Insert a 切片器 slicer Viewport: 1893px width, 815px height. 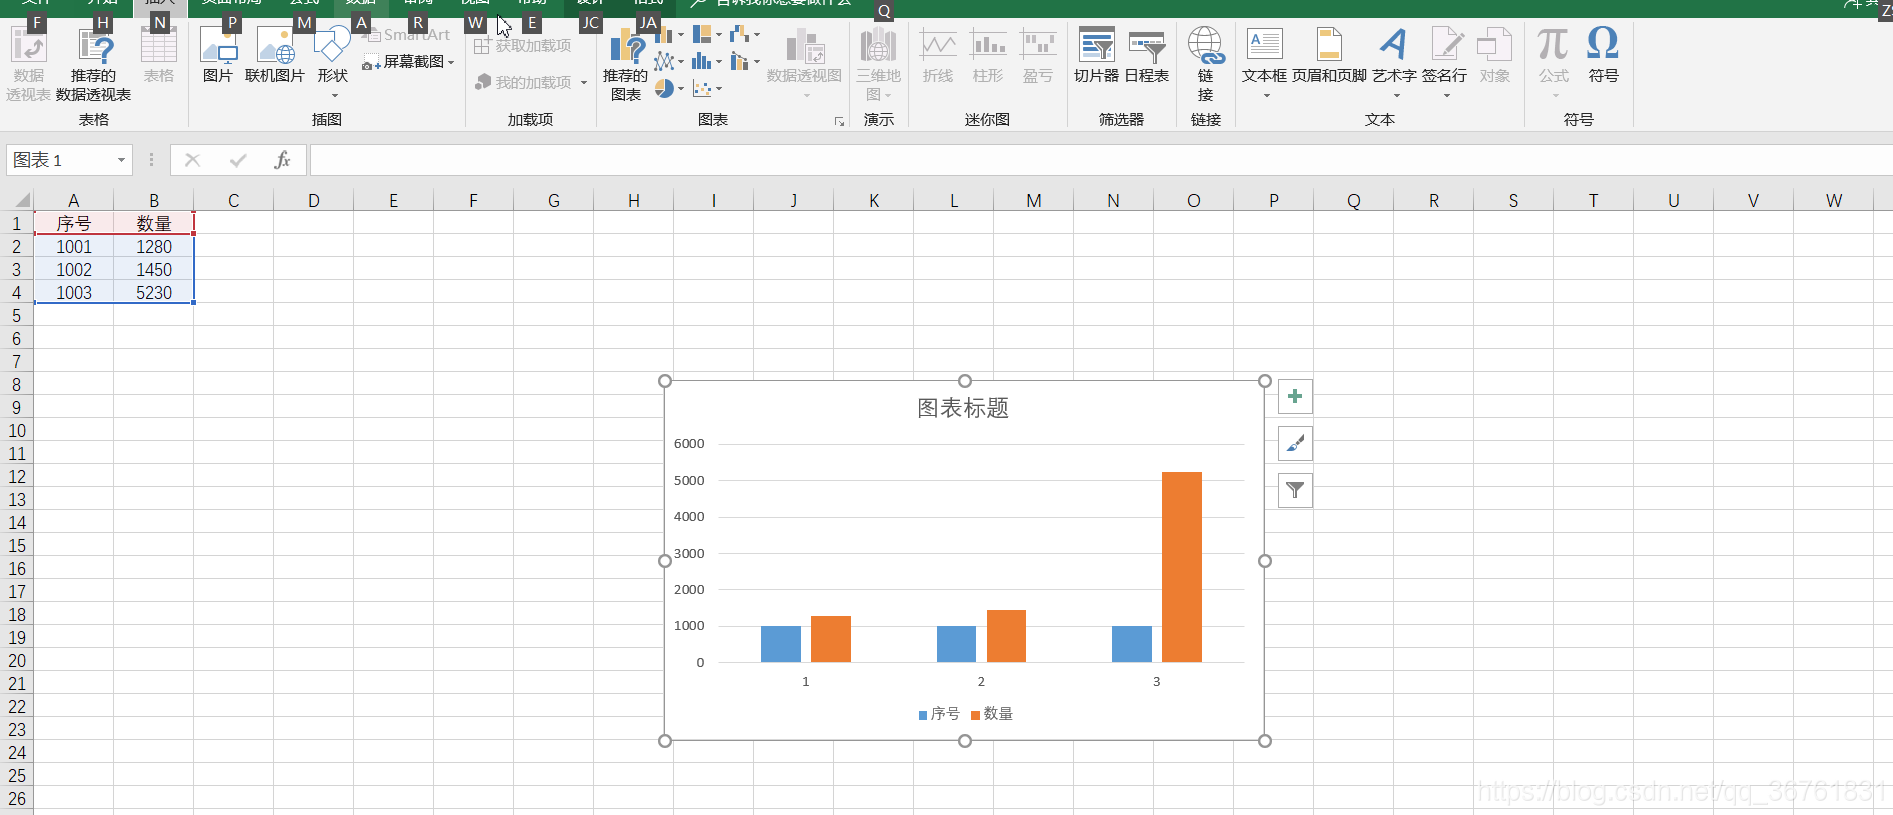[x=1096, y=56]
